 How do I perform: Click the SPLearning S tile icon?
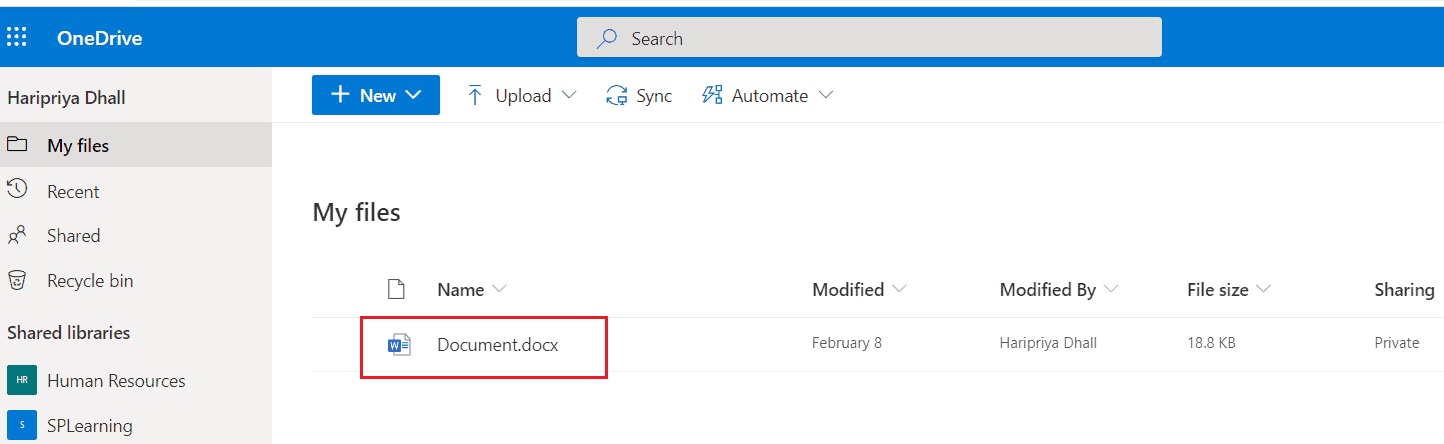click(x=21, y=425)
